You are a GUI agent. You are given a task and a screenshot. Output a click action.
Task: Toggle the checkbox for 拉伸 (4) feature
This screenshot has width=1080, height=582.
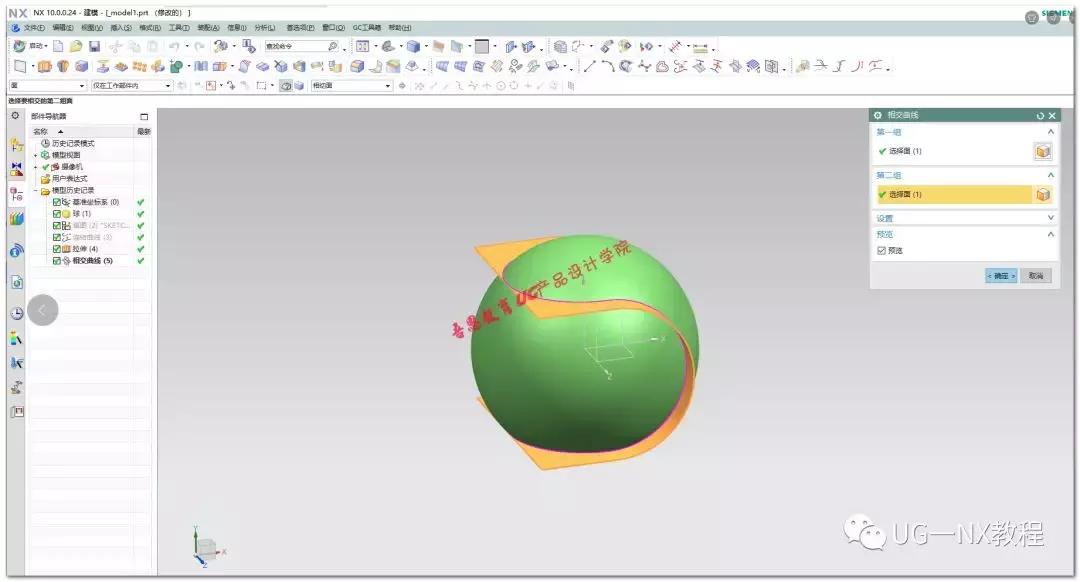57,248
